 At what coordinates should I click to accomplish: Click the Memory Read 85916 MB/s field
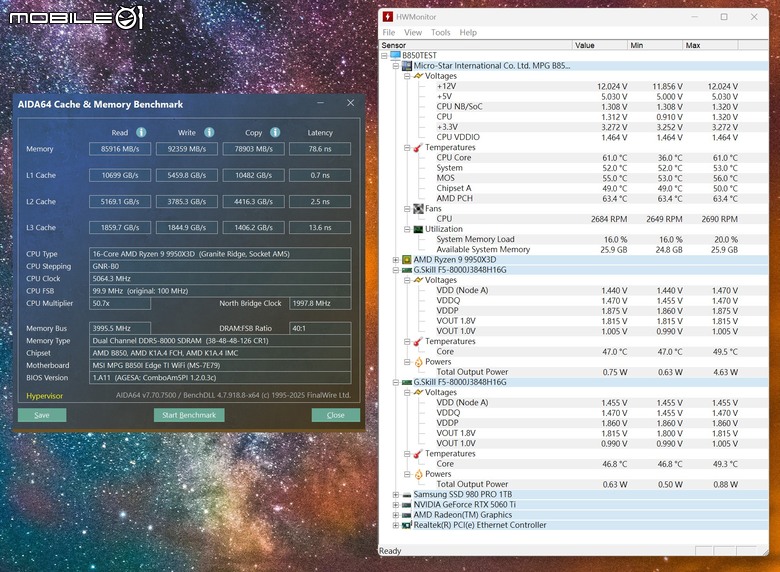[x=120, y=149]
